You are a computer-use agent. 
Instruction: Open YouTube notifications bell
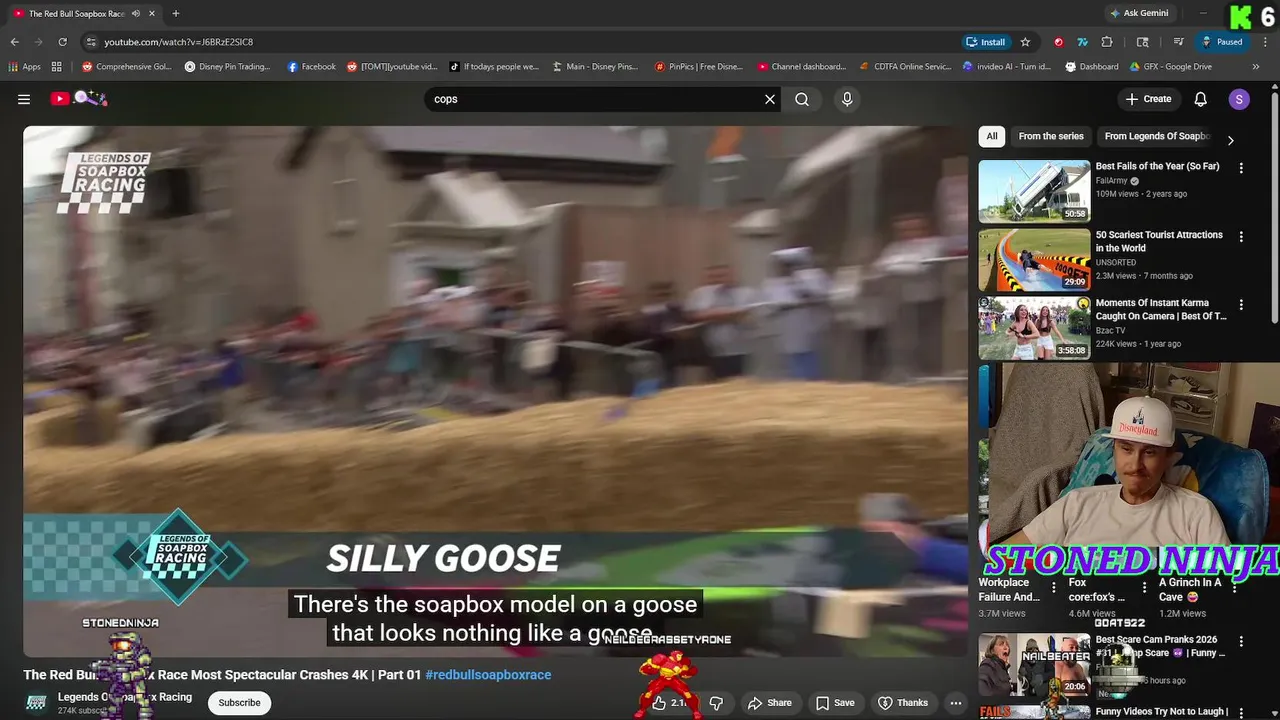pos(1201,99)
